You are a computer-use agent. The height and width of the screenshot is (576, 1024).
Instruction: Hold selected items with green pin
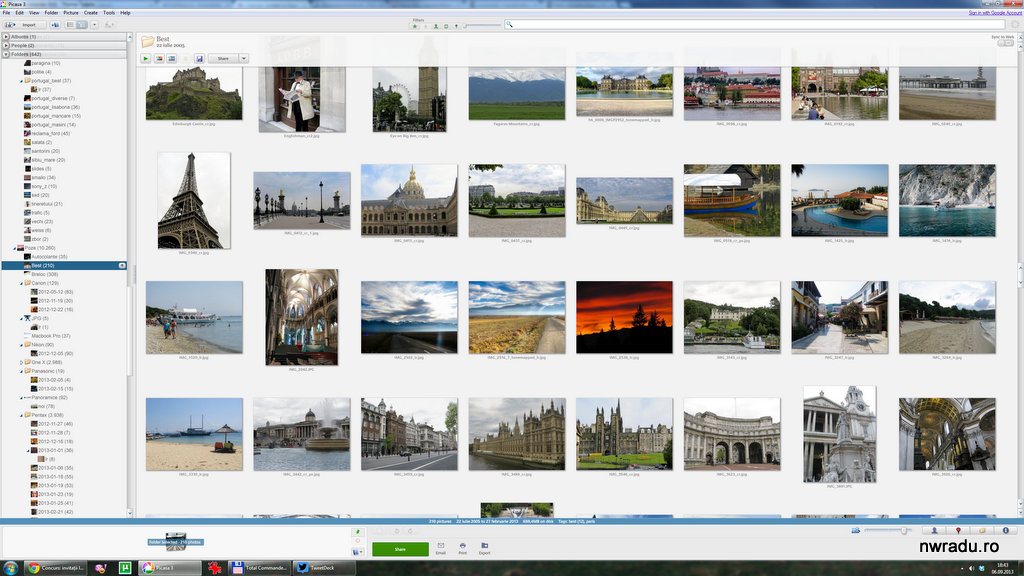(x=357, y=532)
